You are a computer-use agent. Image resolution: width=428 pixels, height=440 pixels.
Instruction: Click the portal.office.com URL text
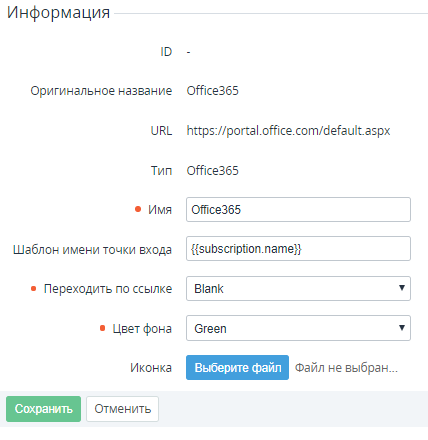pyautogui.click(x=288, y=131)
